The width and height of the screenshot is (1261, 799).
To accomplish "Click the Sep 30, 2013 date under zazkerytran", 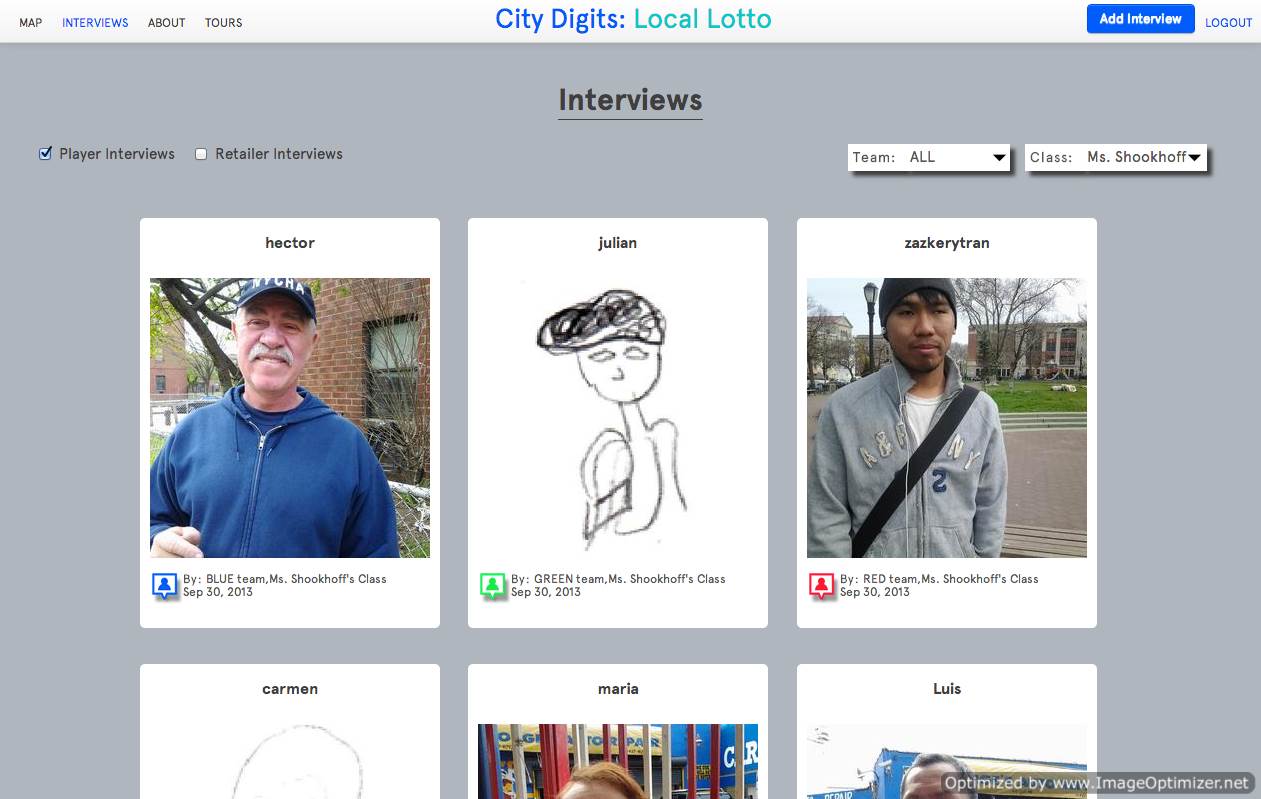I will click(x=875, y=592).
